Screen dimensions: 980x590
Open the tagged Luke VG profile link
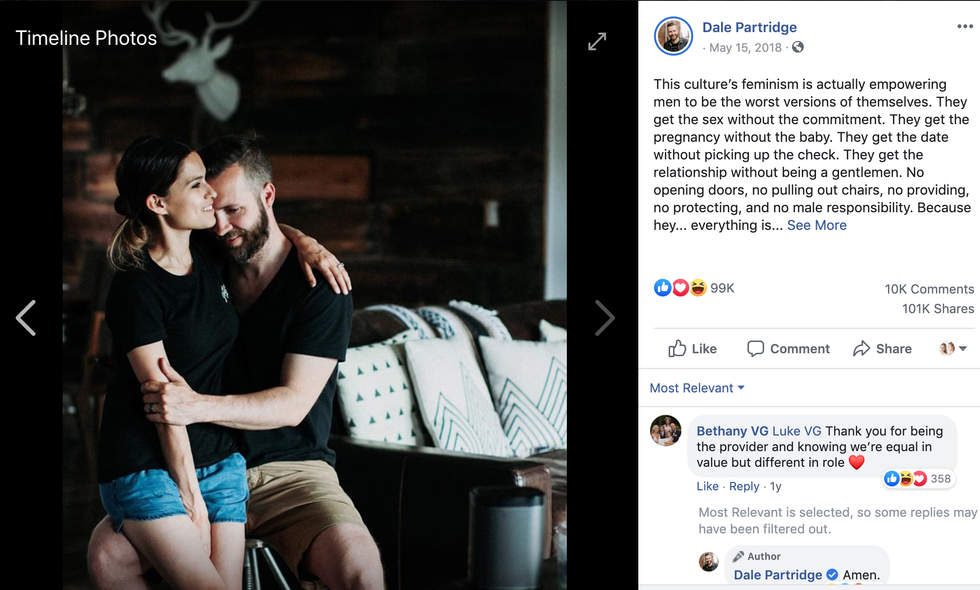(796, 431)
